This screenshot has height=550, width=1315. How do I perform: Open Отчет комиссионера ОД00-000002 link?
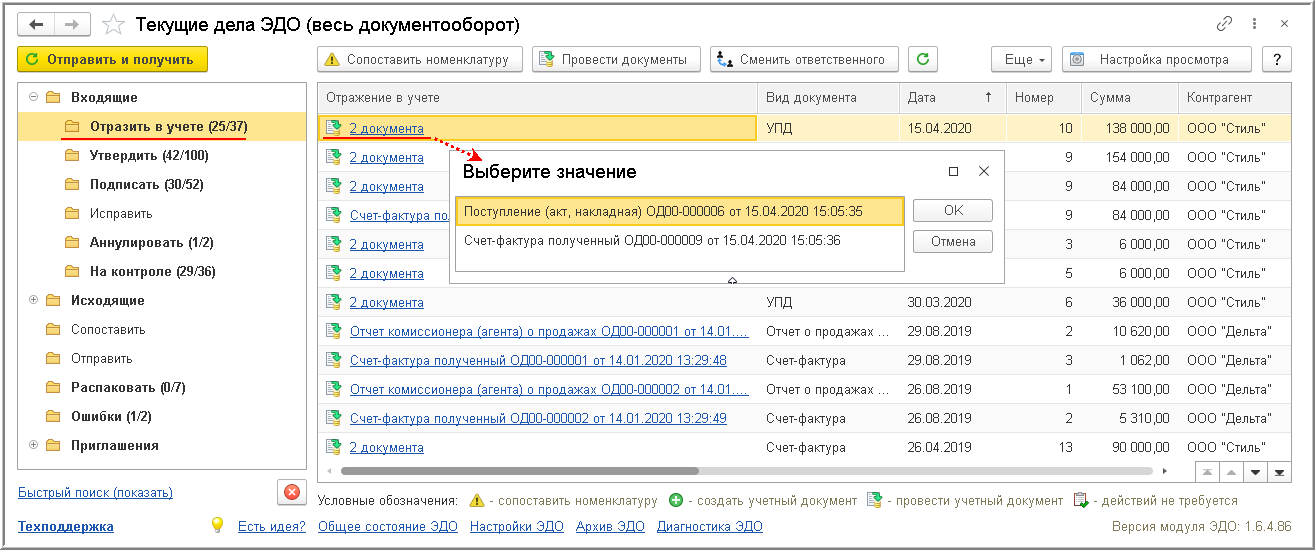(x=549, y=389)
